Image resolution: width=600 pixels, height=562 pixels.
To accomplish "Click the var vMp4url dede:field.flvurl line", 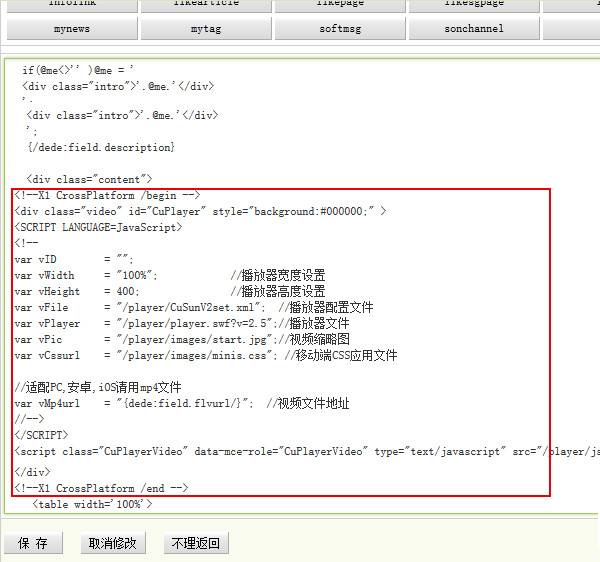I will pos(182,404).
